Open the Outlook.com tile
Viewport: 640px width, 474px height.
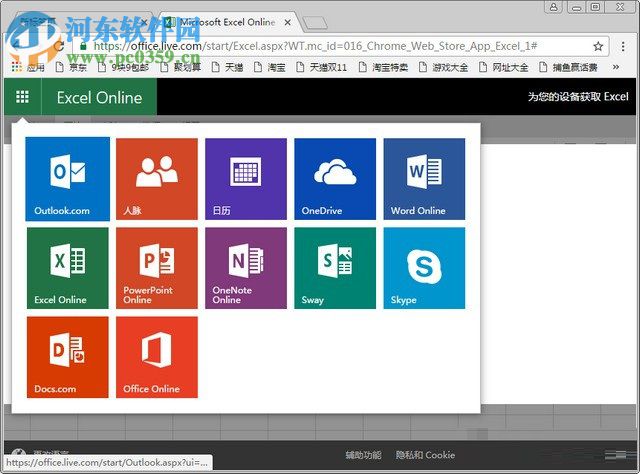click(67, 179)
